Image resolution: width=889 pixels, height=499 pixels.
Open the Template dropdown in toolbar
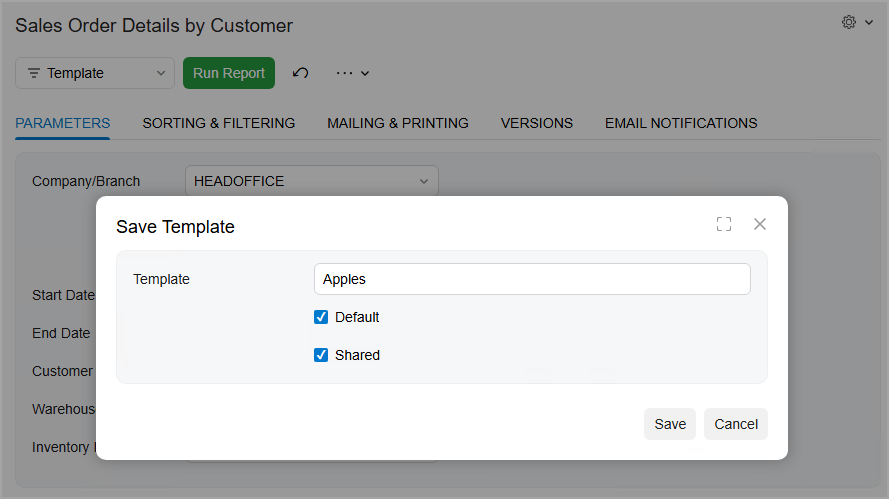[x=95, y=73]
